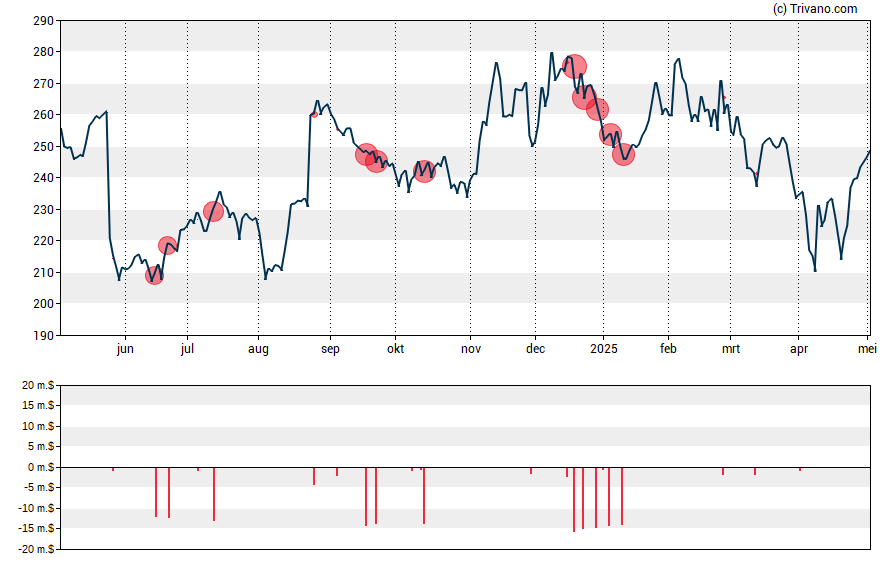Select the 280 price axis label
This screenshot has width=888, height=565.
coord(44,52)
